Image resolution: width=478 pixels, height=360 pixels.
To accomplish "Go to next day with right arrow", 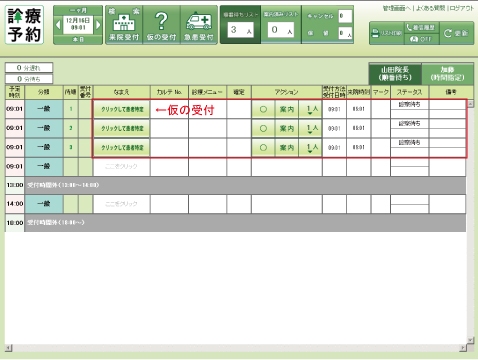I will 98,25.
